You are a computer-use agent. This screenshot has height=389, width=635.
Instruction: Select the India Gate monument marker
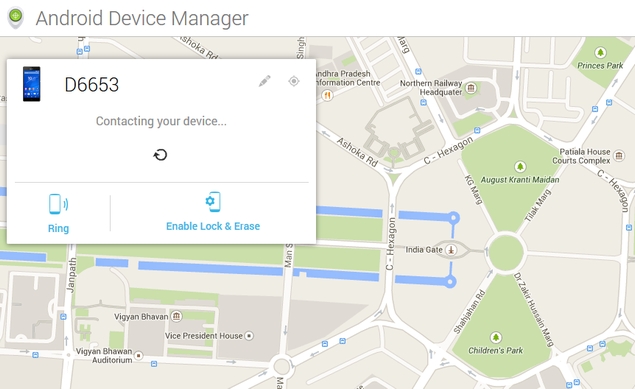[452, 250]
